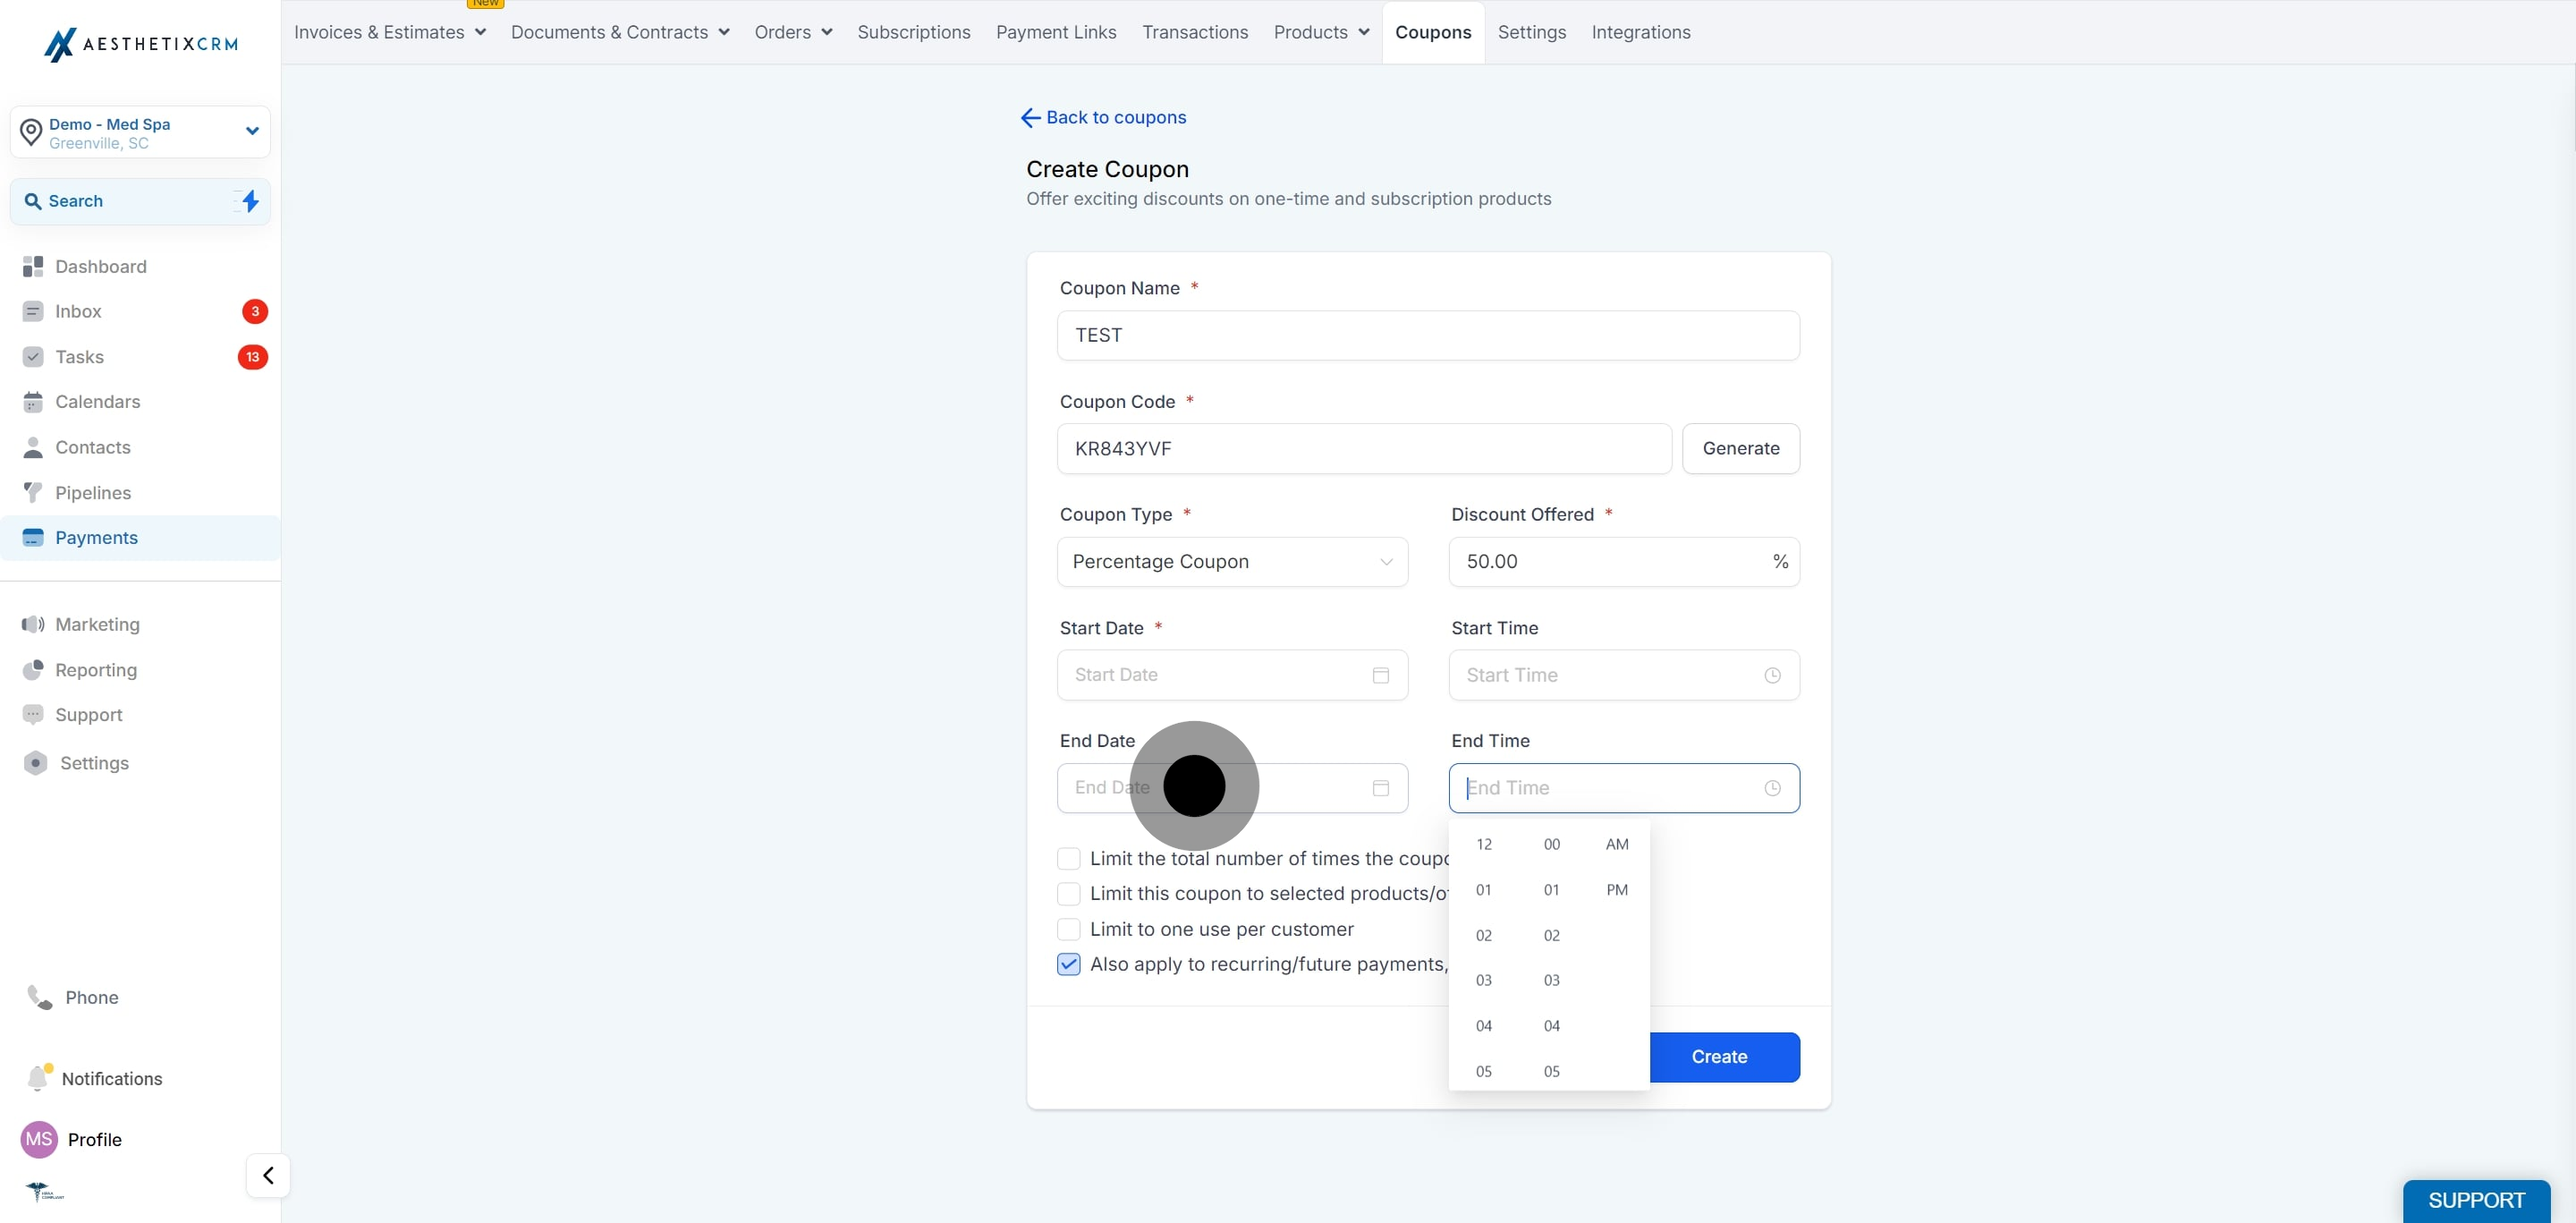Viewport: 2576px width, 1223px height.
Task: Open the Demo - Med Spa location switcher
Action: [x=140, y=132]
